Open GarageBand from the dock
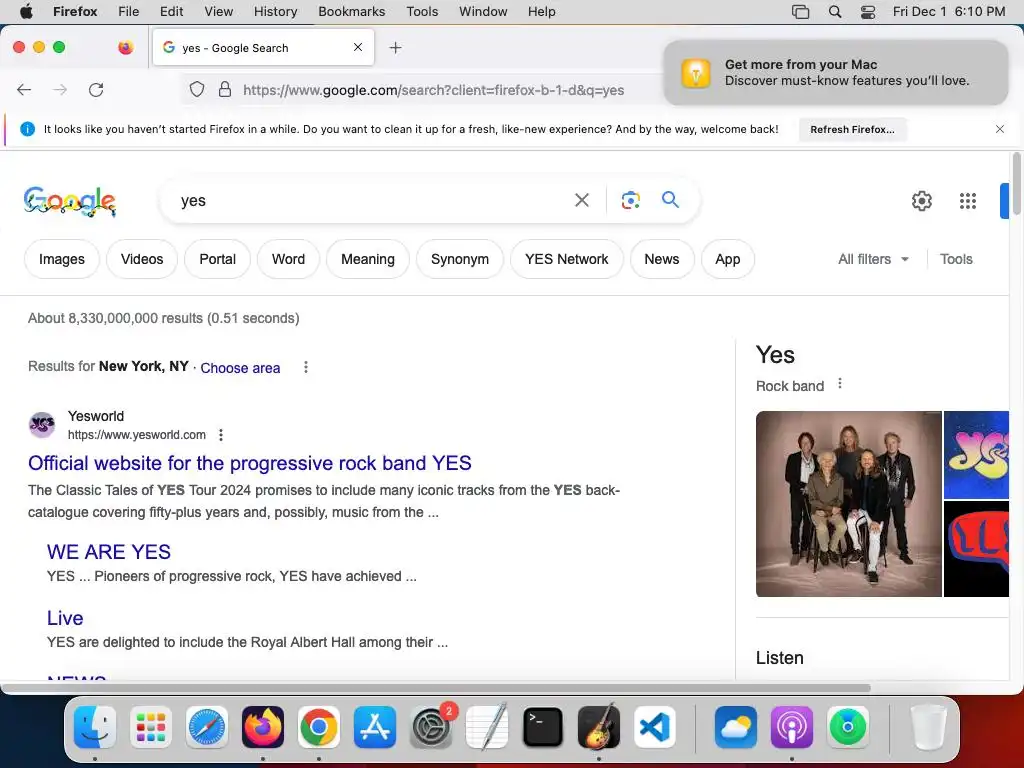 coord(599,727)
